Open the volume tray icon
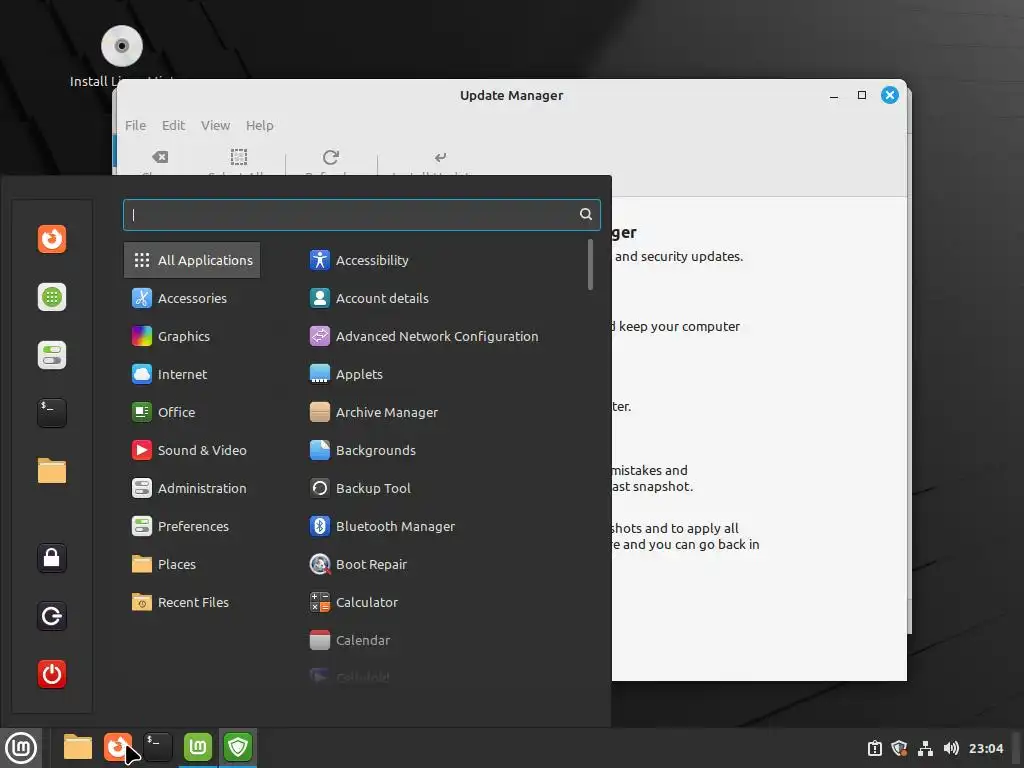 (951, 748)
